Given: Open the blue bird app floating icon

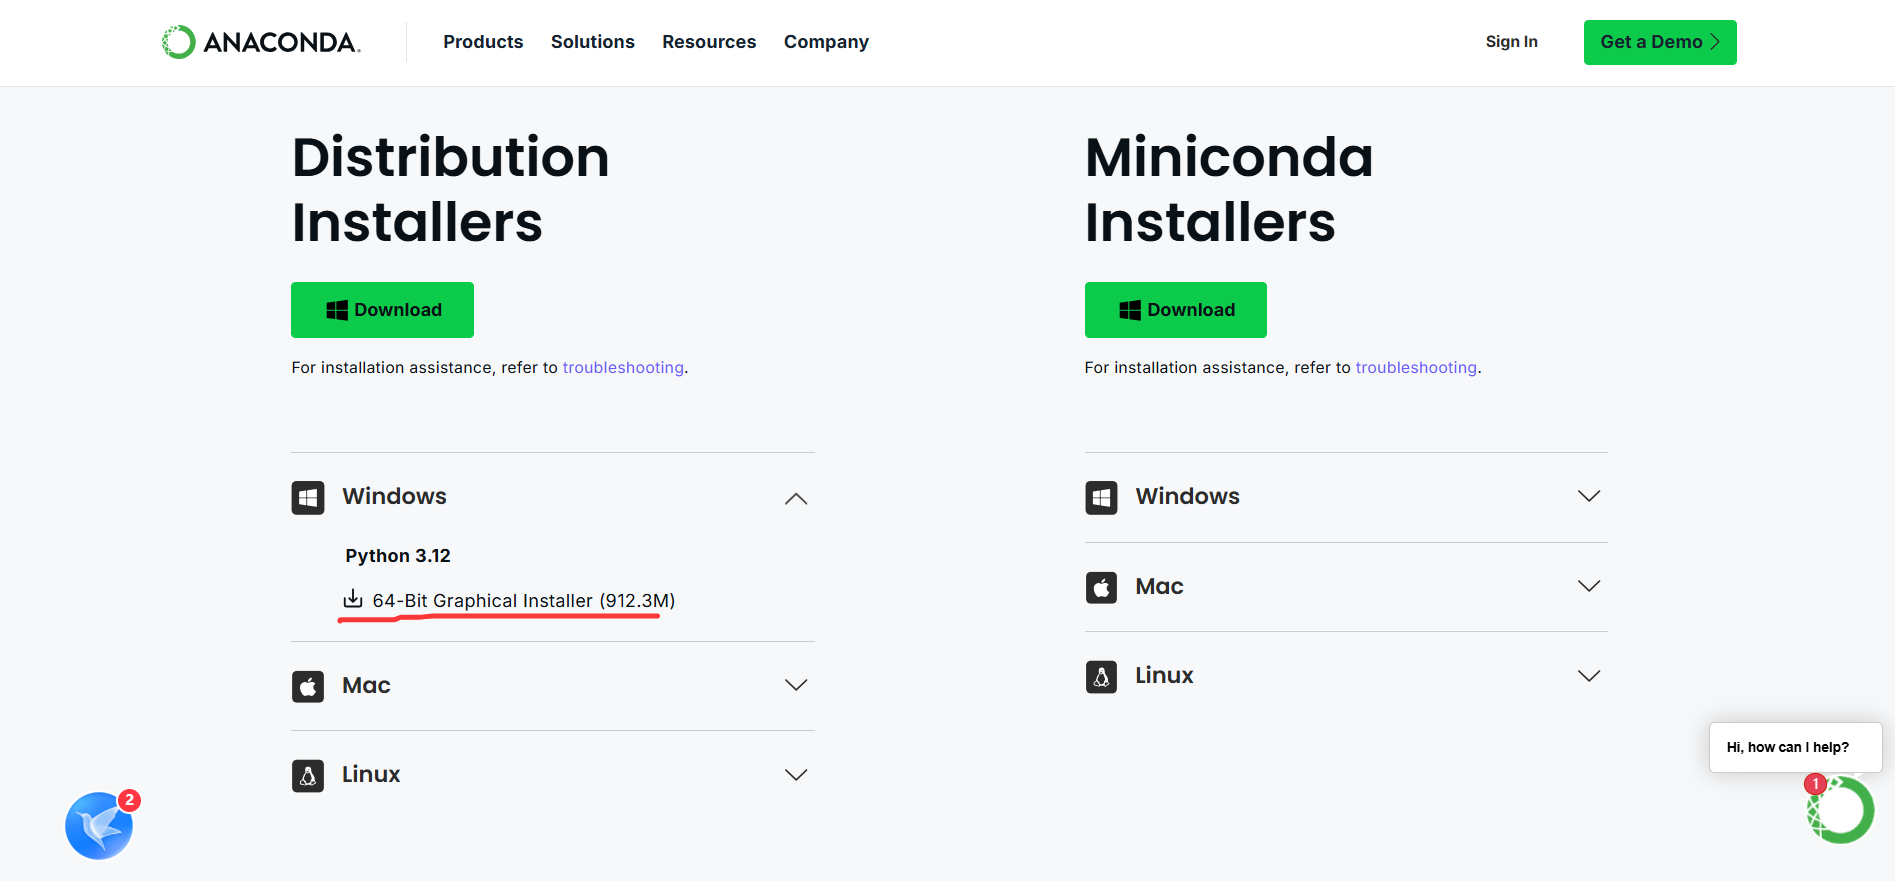Looking at the screenshot, I should [x=99, y=826].
